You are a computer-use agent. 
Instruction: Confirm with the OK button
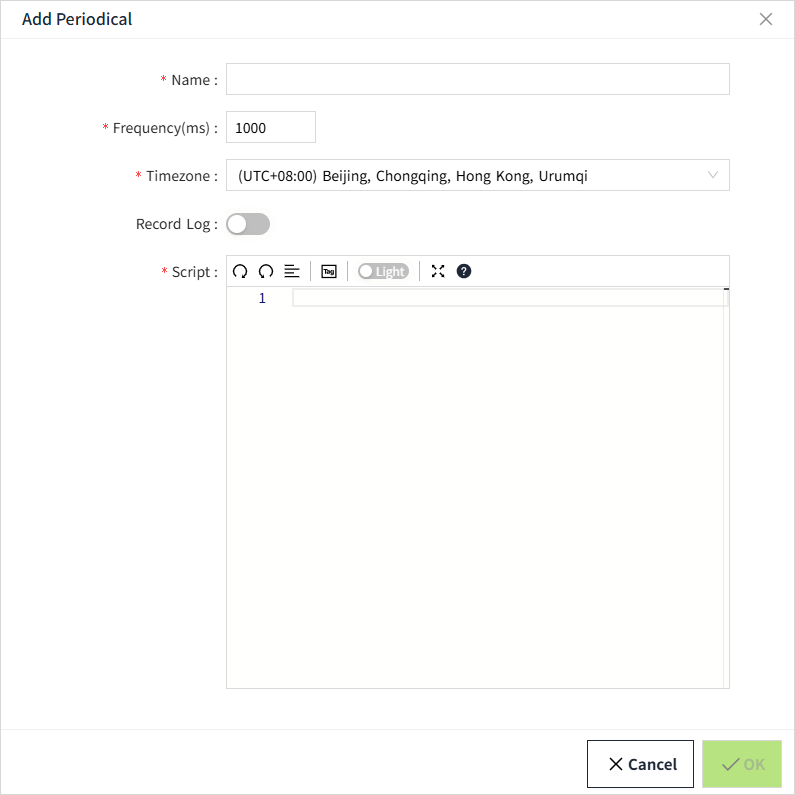pos(742,764)
